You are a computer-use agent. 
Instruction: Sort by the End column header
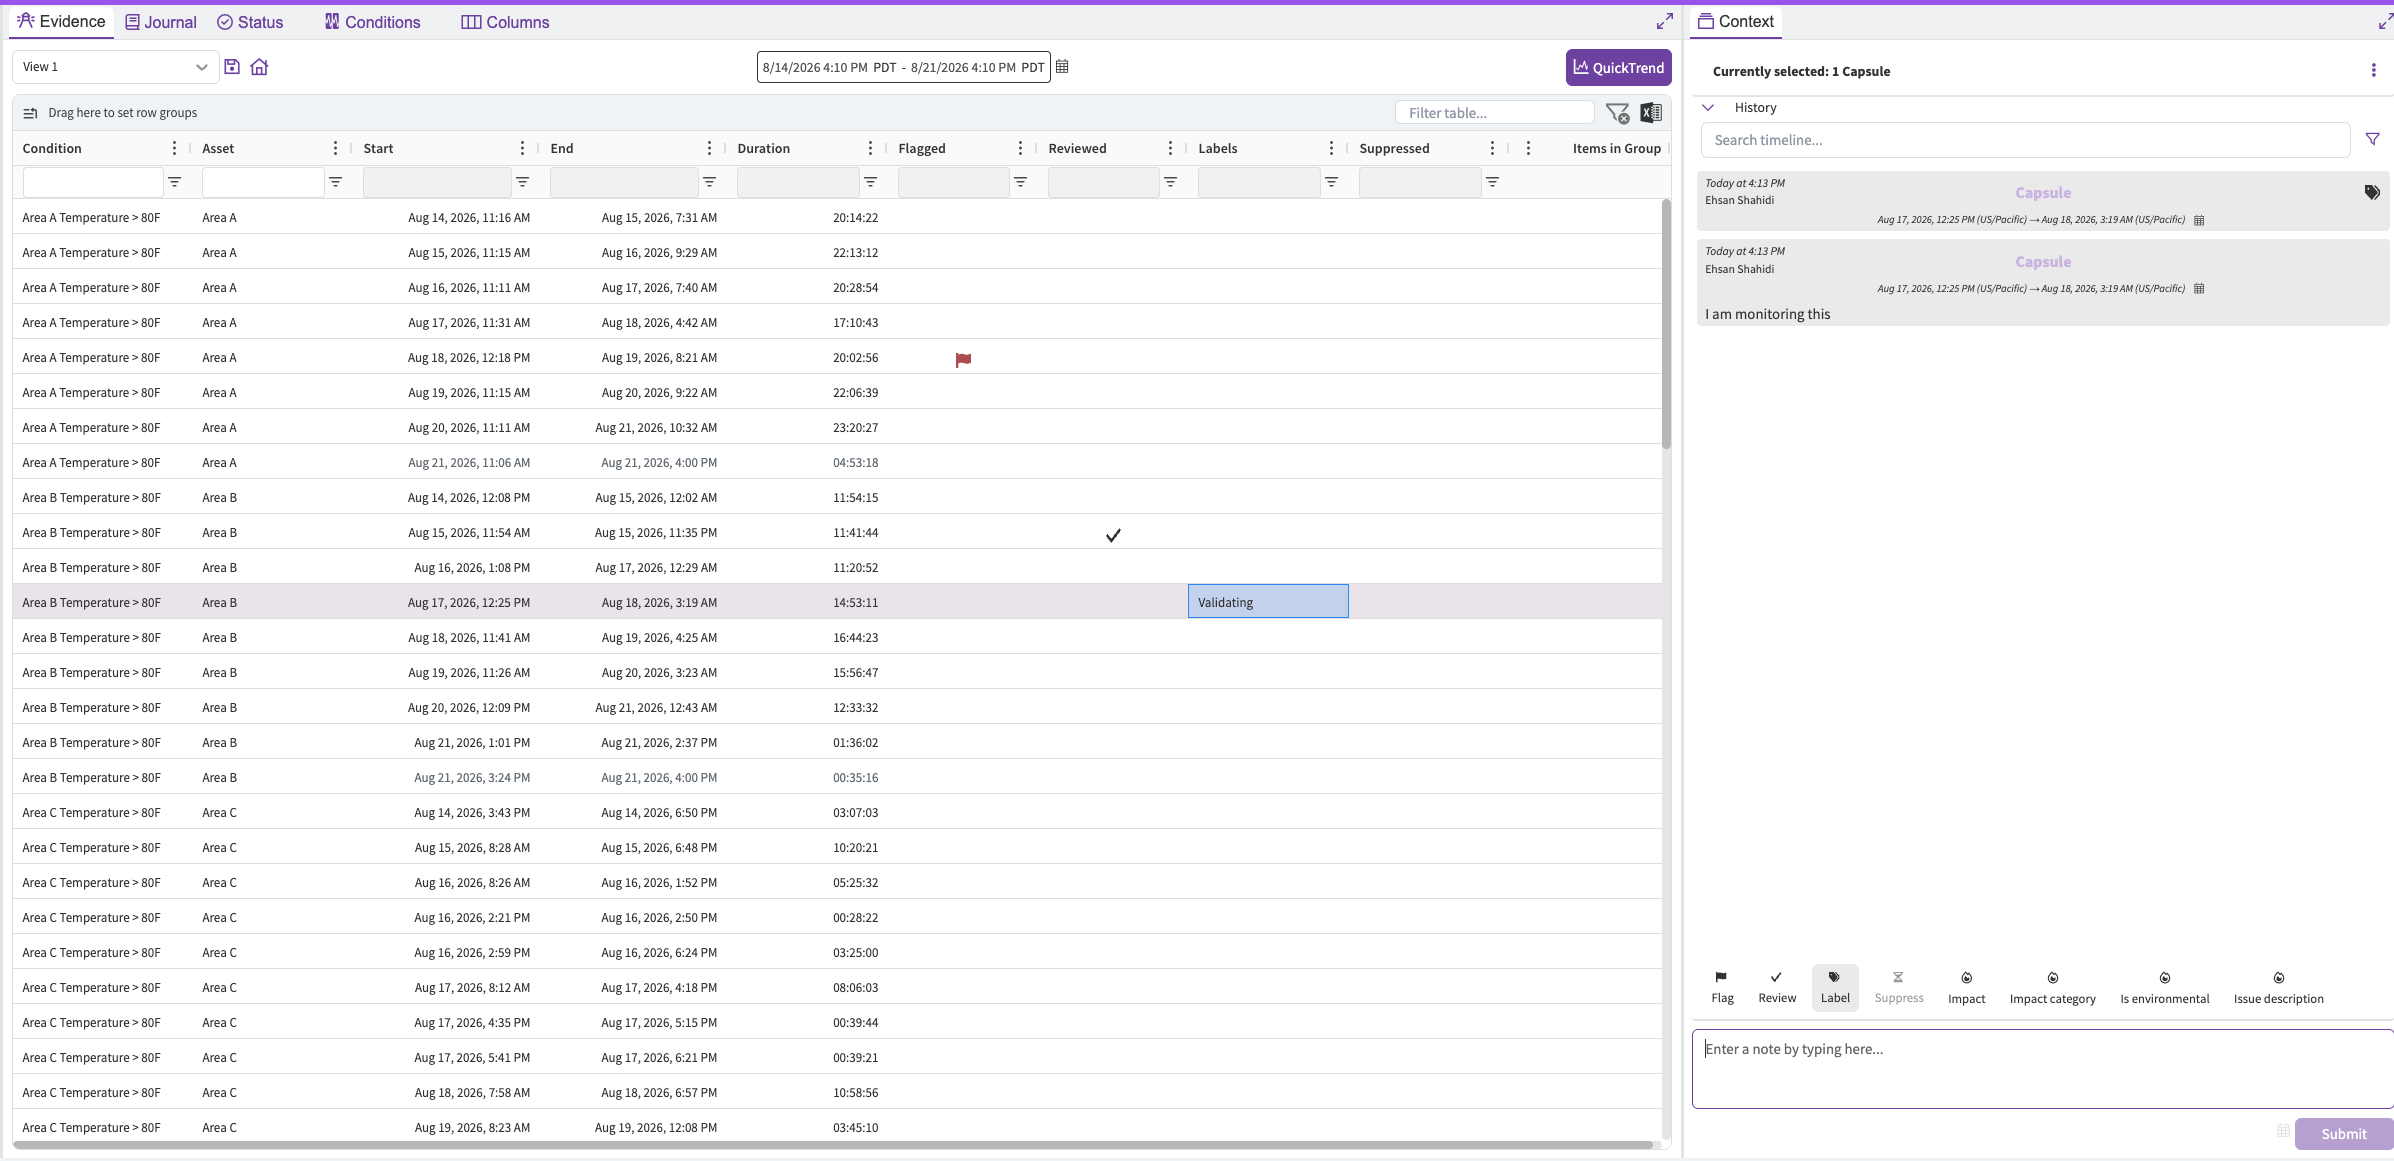562,148
